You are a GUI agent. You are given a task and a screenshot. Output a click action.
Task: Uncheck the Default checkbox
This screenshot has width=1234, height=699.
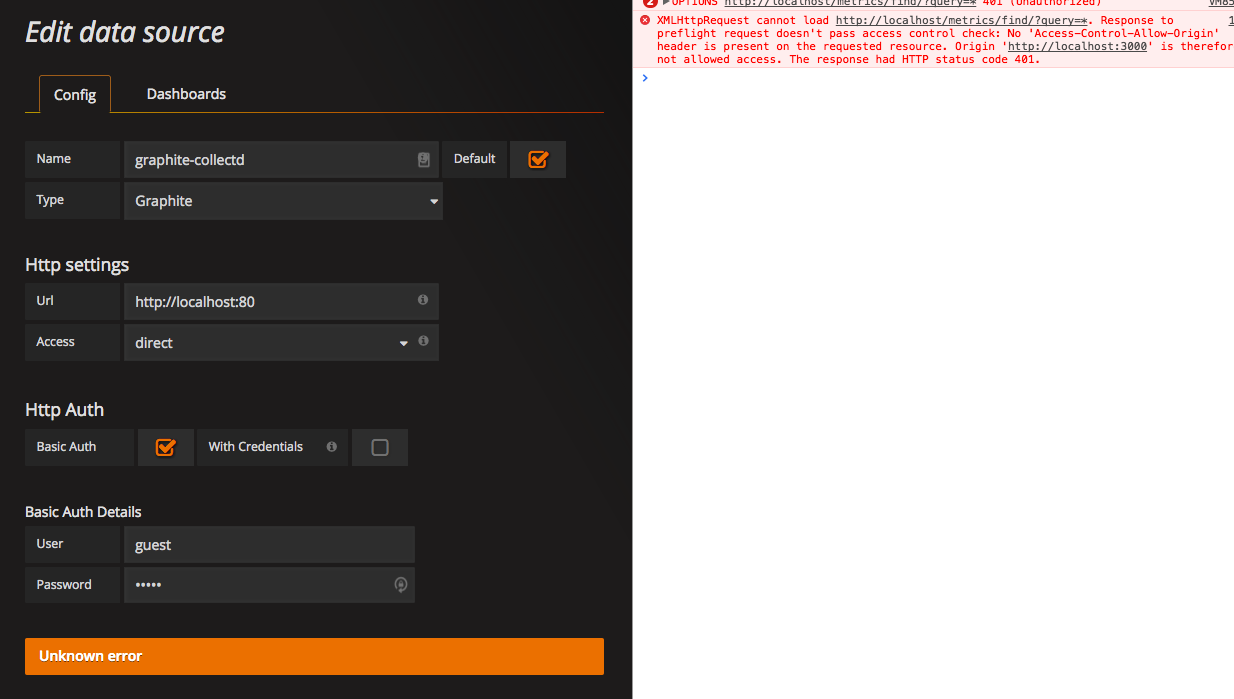click(538, 159)
